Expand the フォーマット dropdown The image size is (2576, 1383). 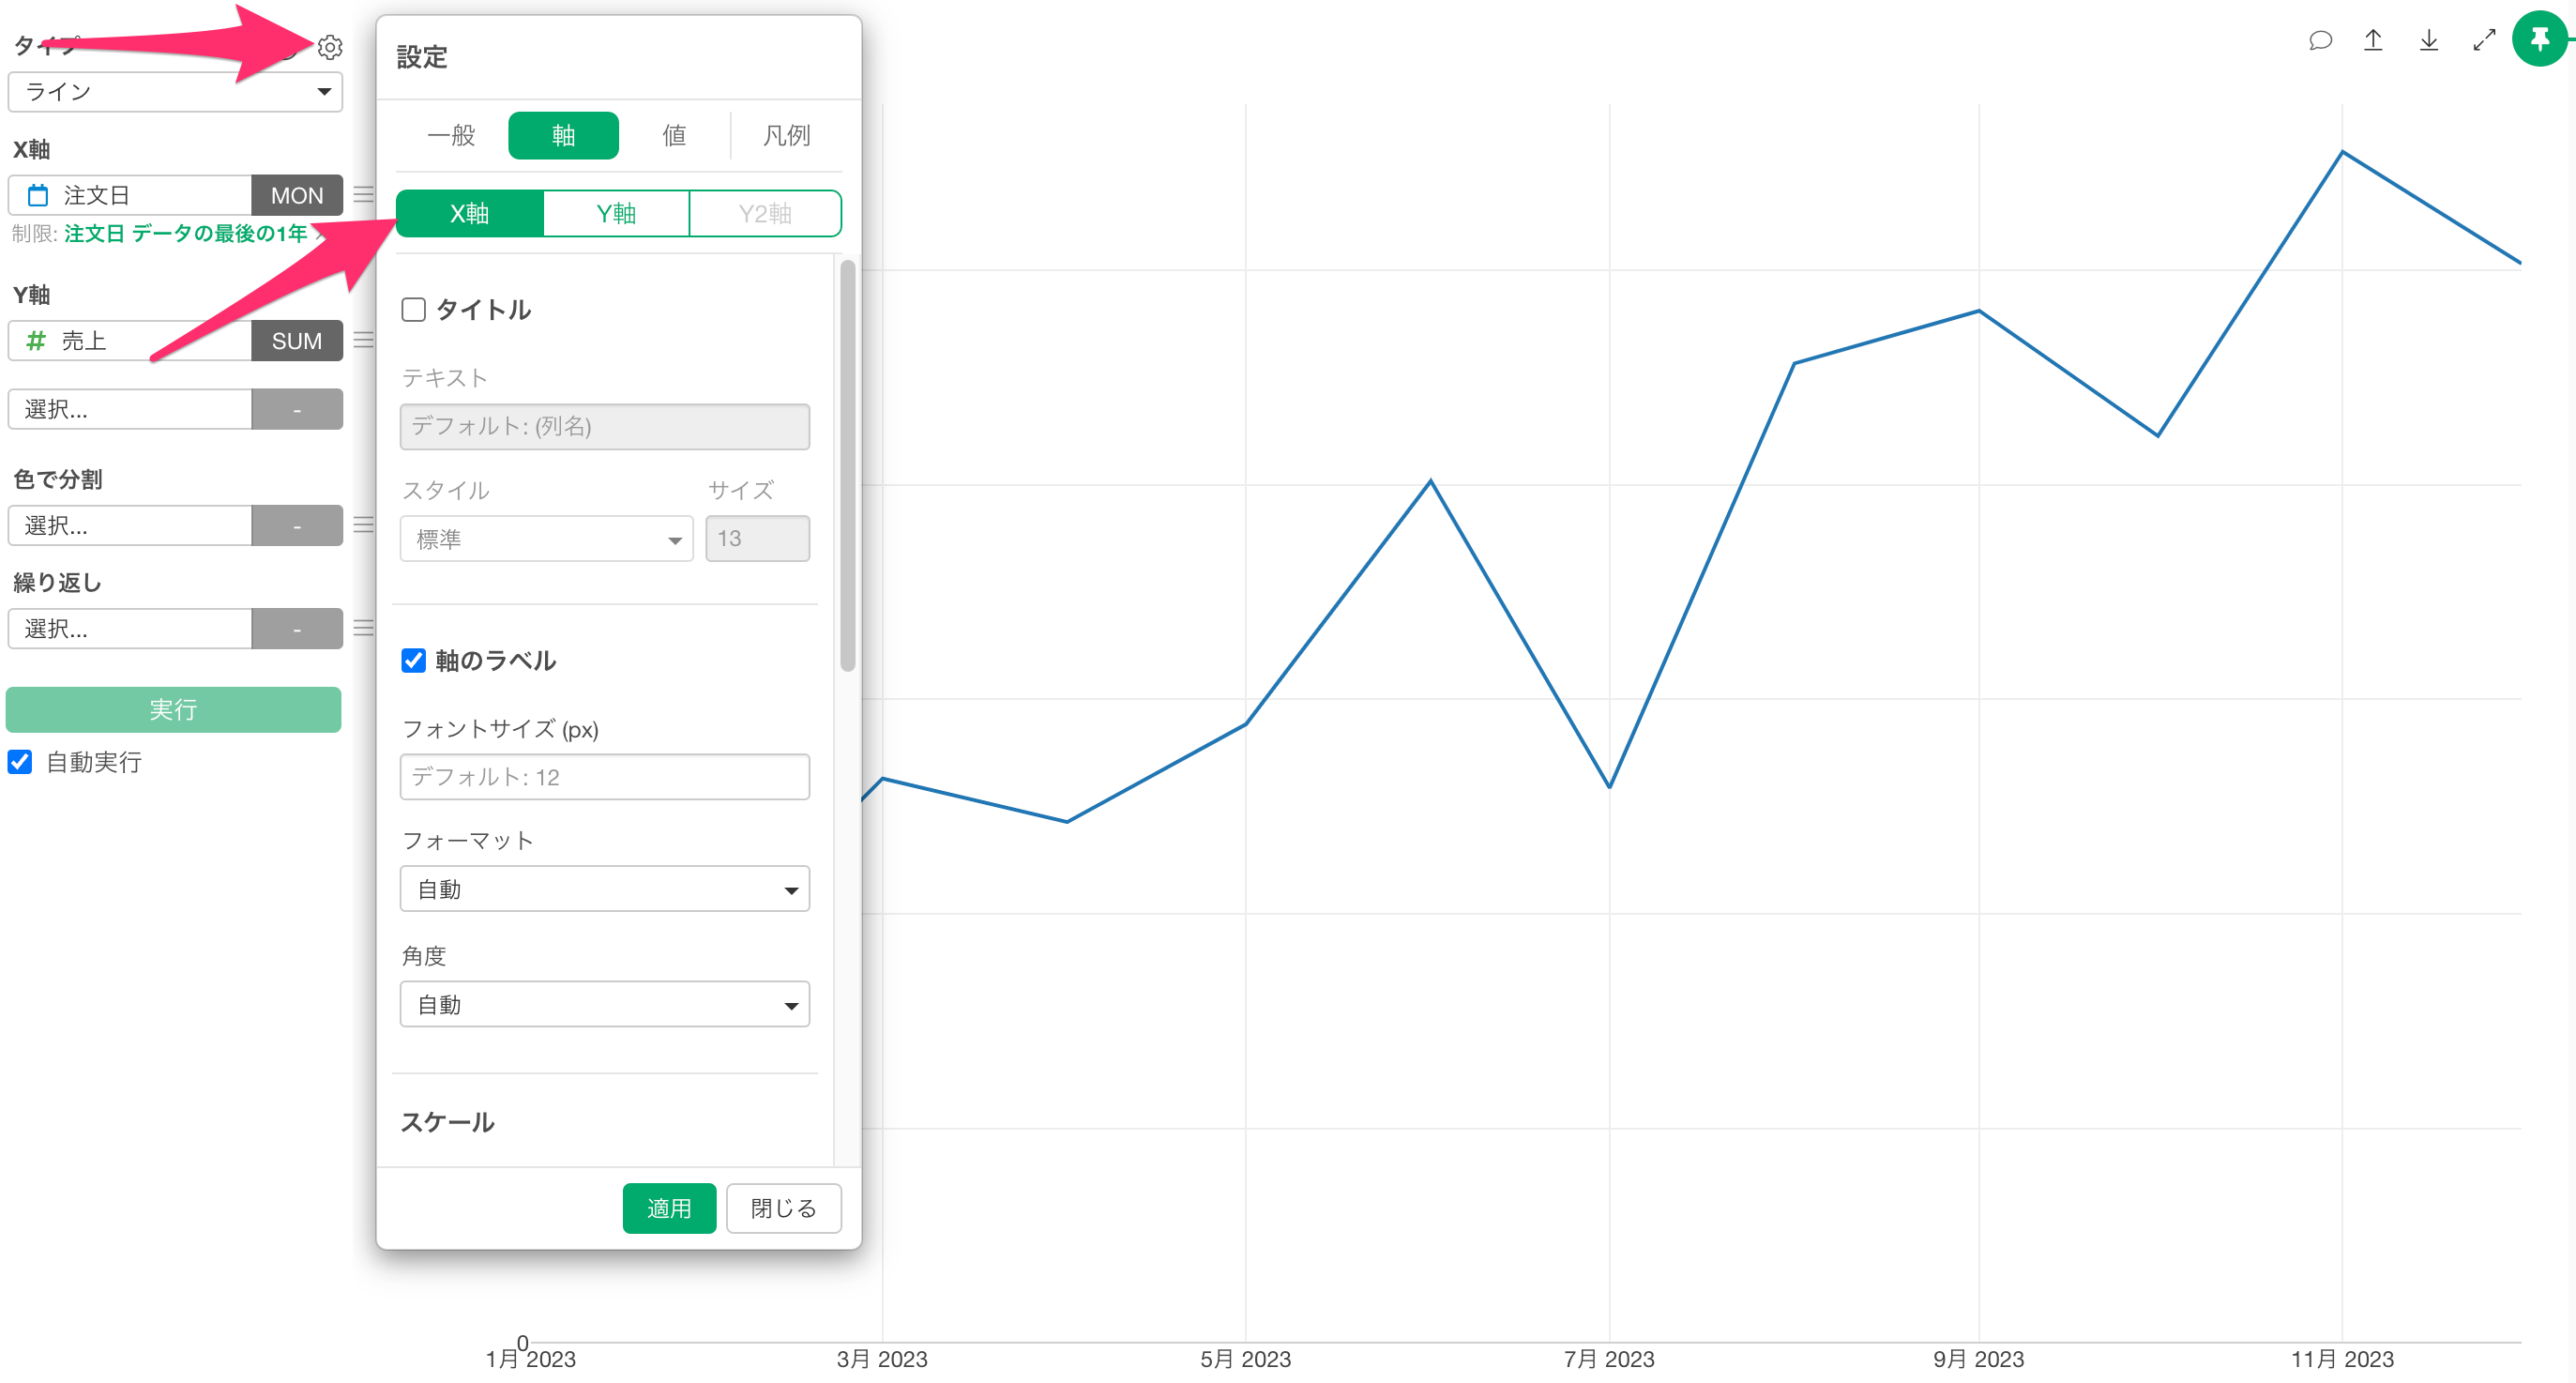pyautogui.click(x=604, y=889)
